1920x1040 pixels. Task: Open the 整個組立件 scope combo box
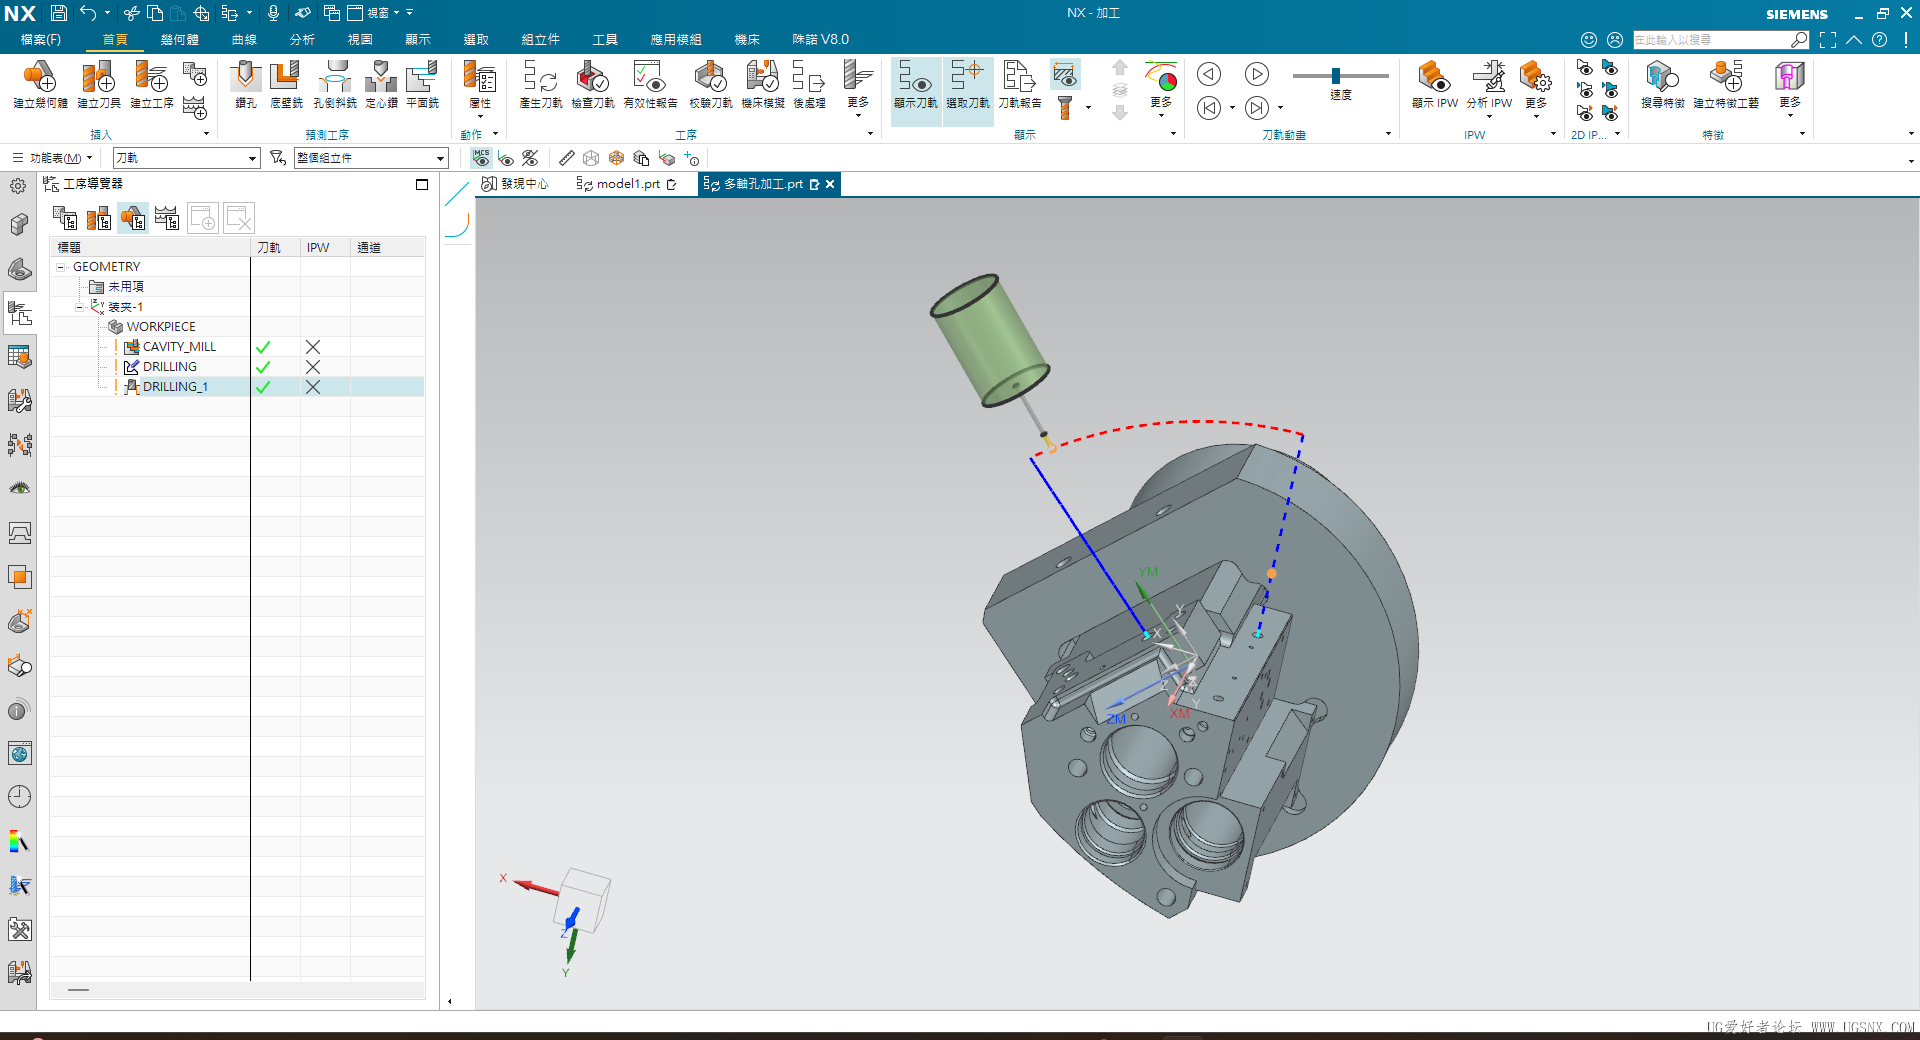coord(371,158)
